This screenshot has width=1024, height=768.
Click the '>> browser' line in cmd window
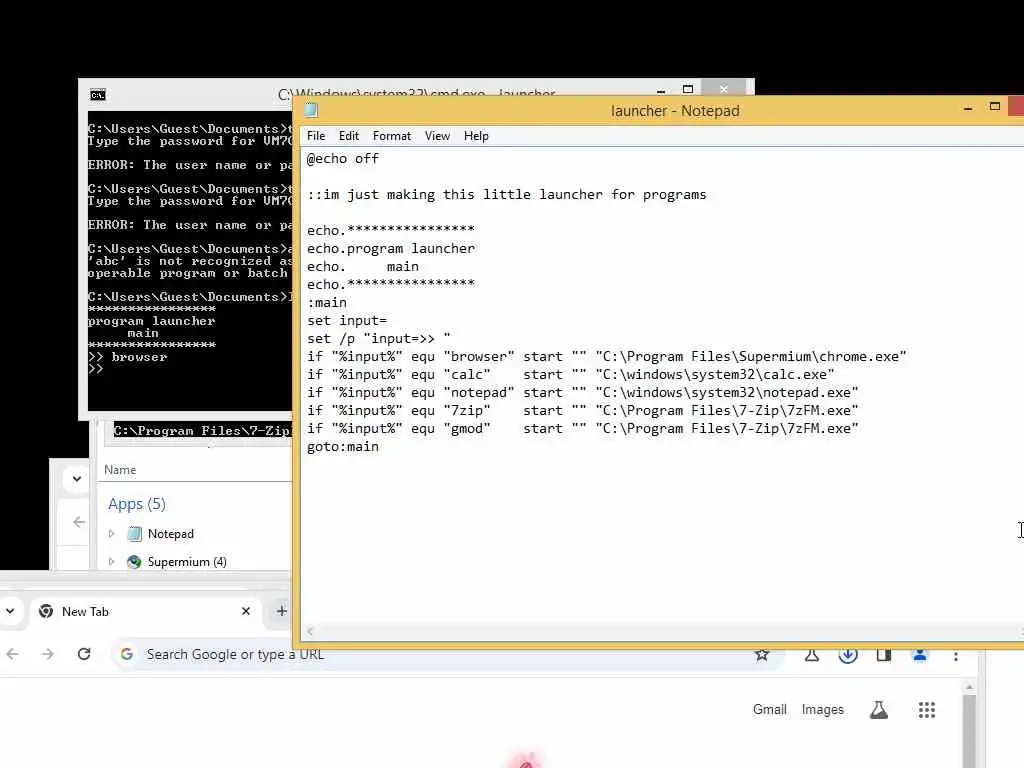tap(128, 357)
